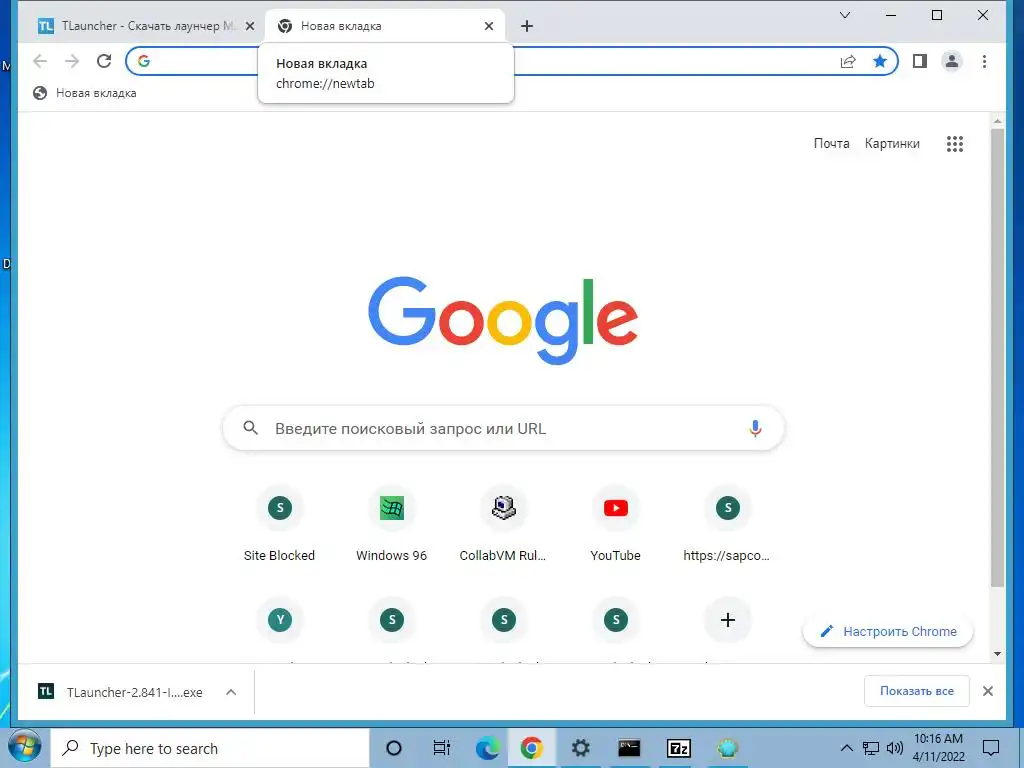The height and width of the screenshot is (768, 1024).
Task: Start voice search with the microphone icon
Action: (755, 428)
